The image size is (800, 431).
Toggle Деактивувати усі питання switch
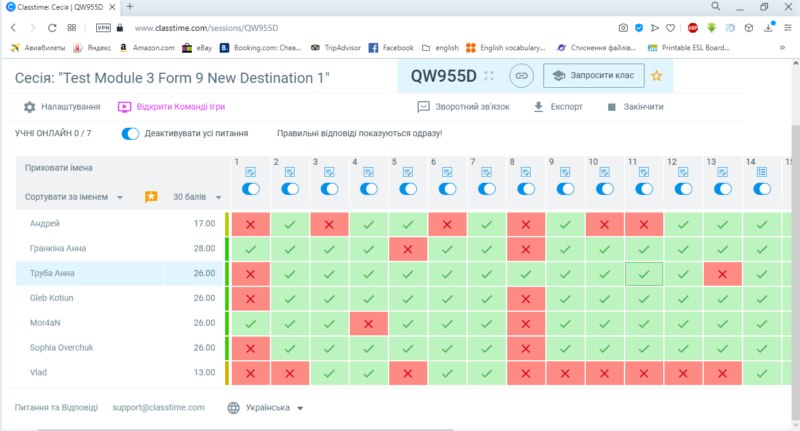[130, 134]
